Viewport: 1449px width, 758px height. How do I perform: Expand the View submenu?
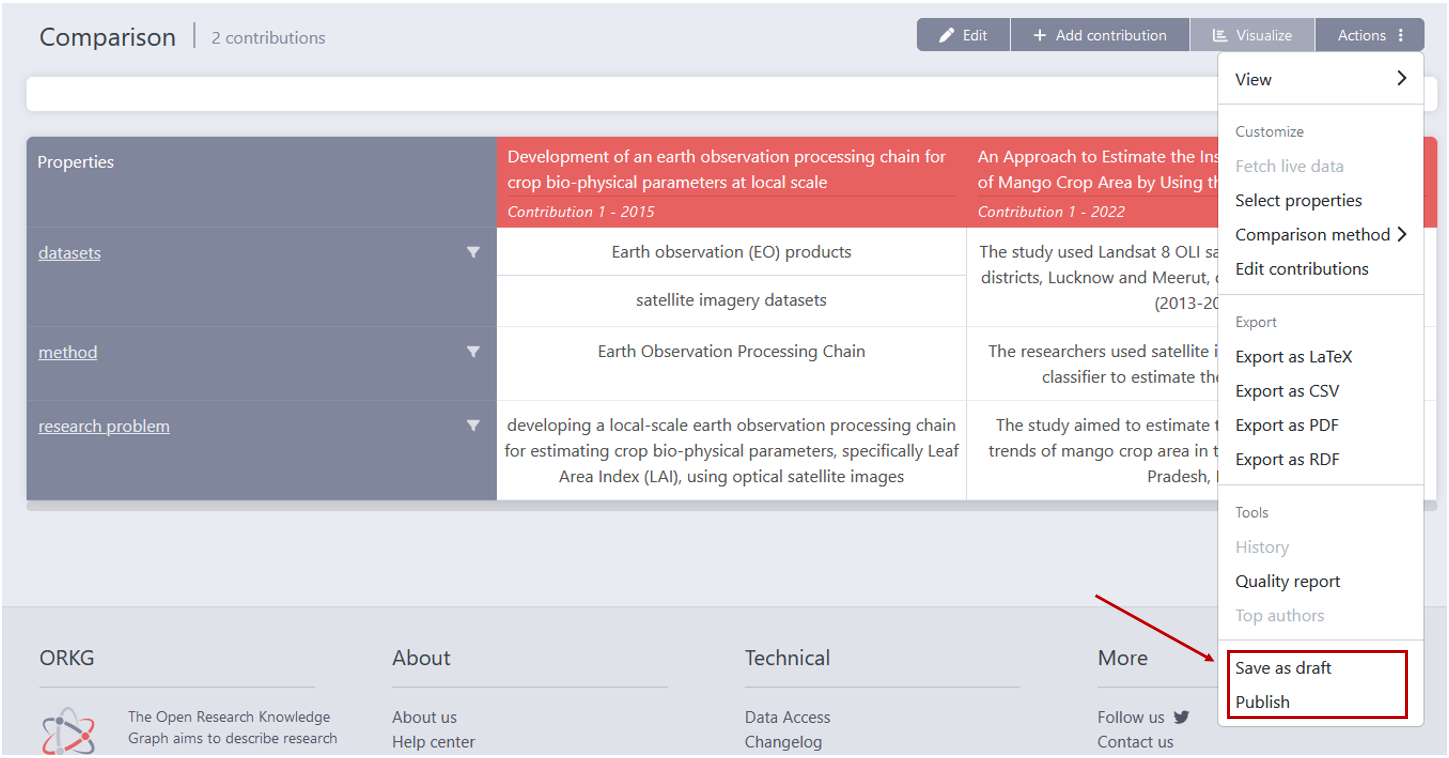(1320, 79)
